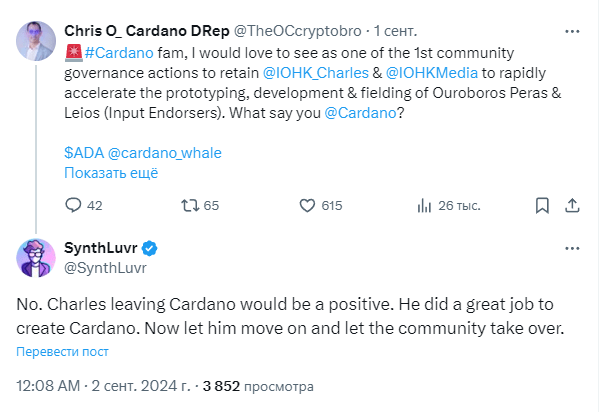Viewport: 601px width, 412px height.
Task: Bookmark the Chris O_ Cardano post
Action: pyautogui.click(x=541, y=205)
